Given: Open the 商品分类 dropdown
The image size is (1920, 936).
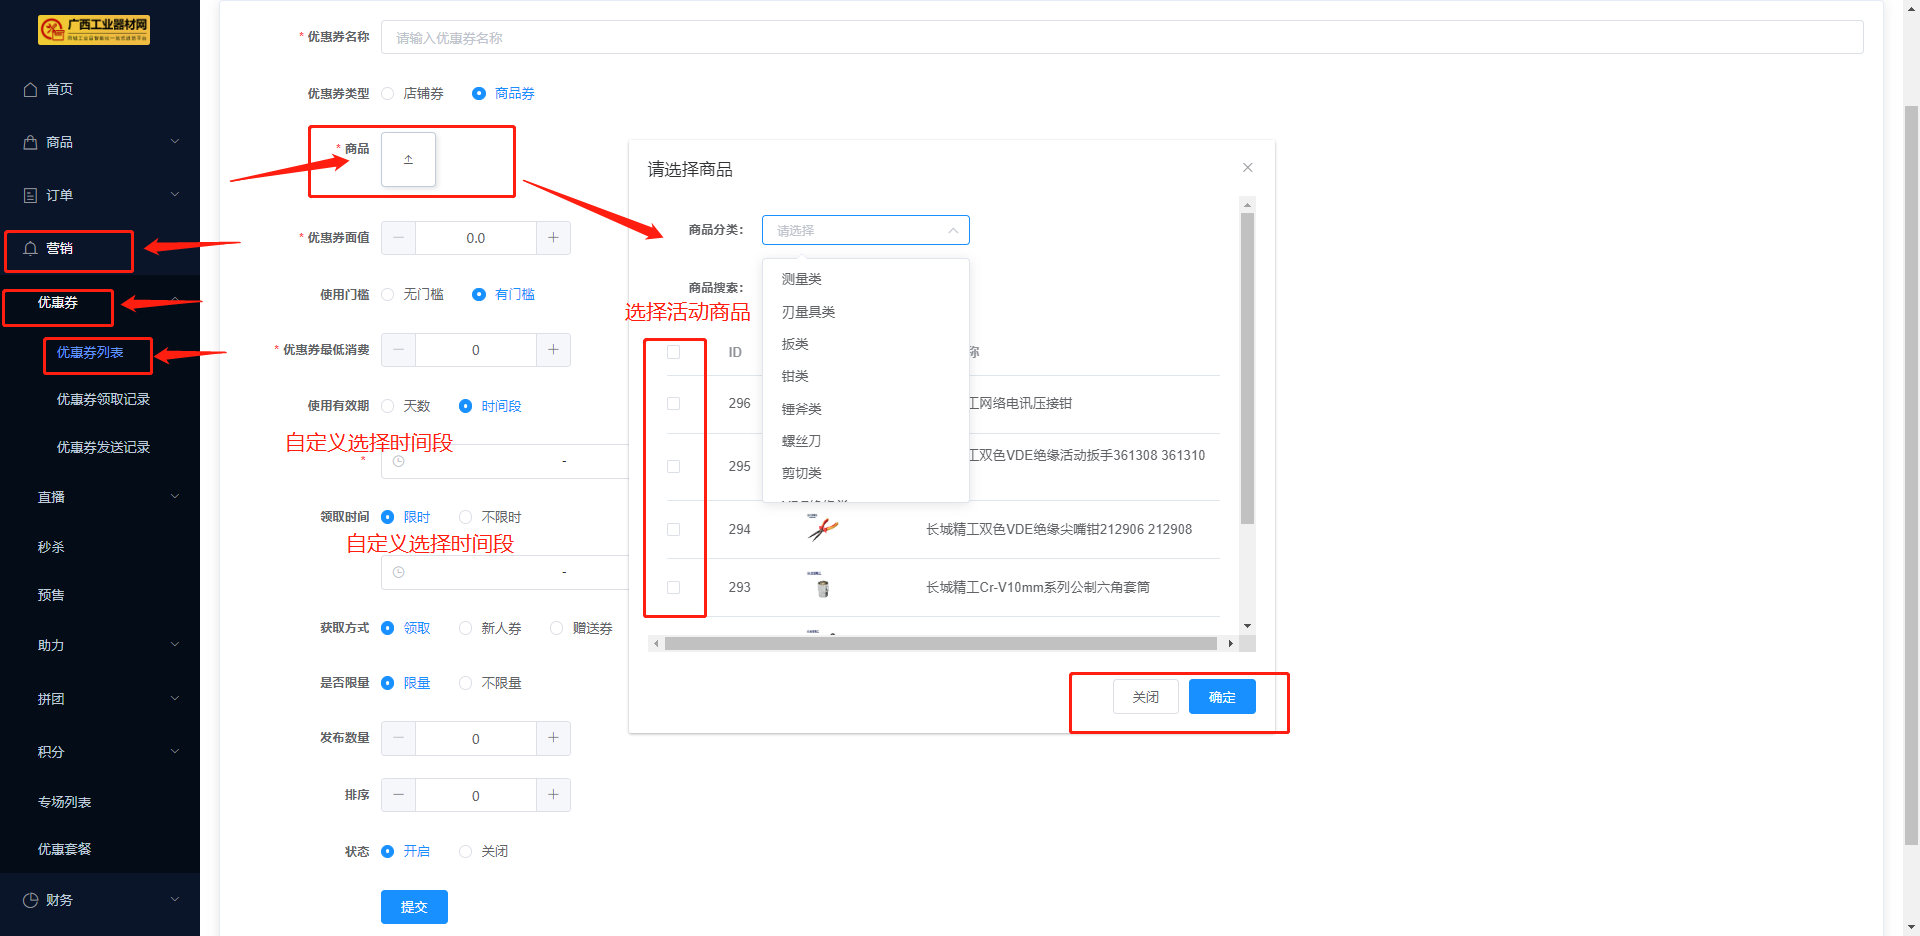Looking at the screenshot, I should [x=865, y=230].
